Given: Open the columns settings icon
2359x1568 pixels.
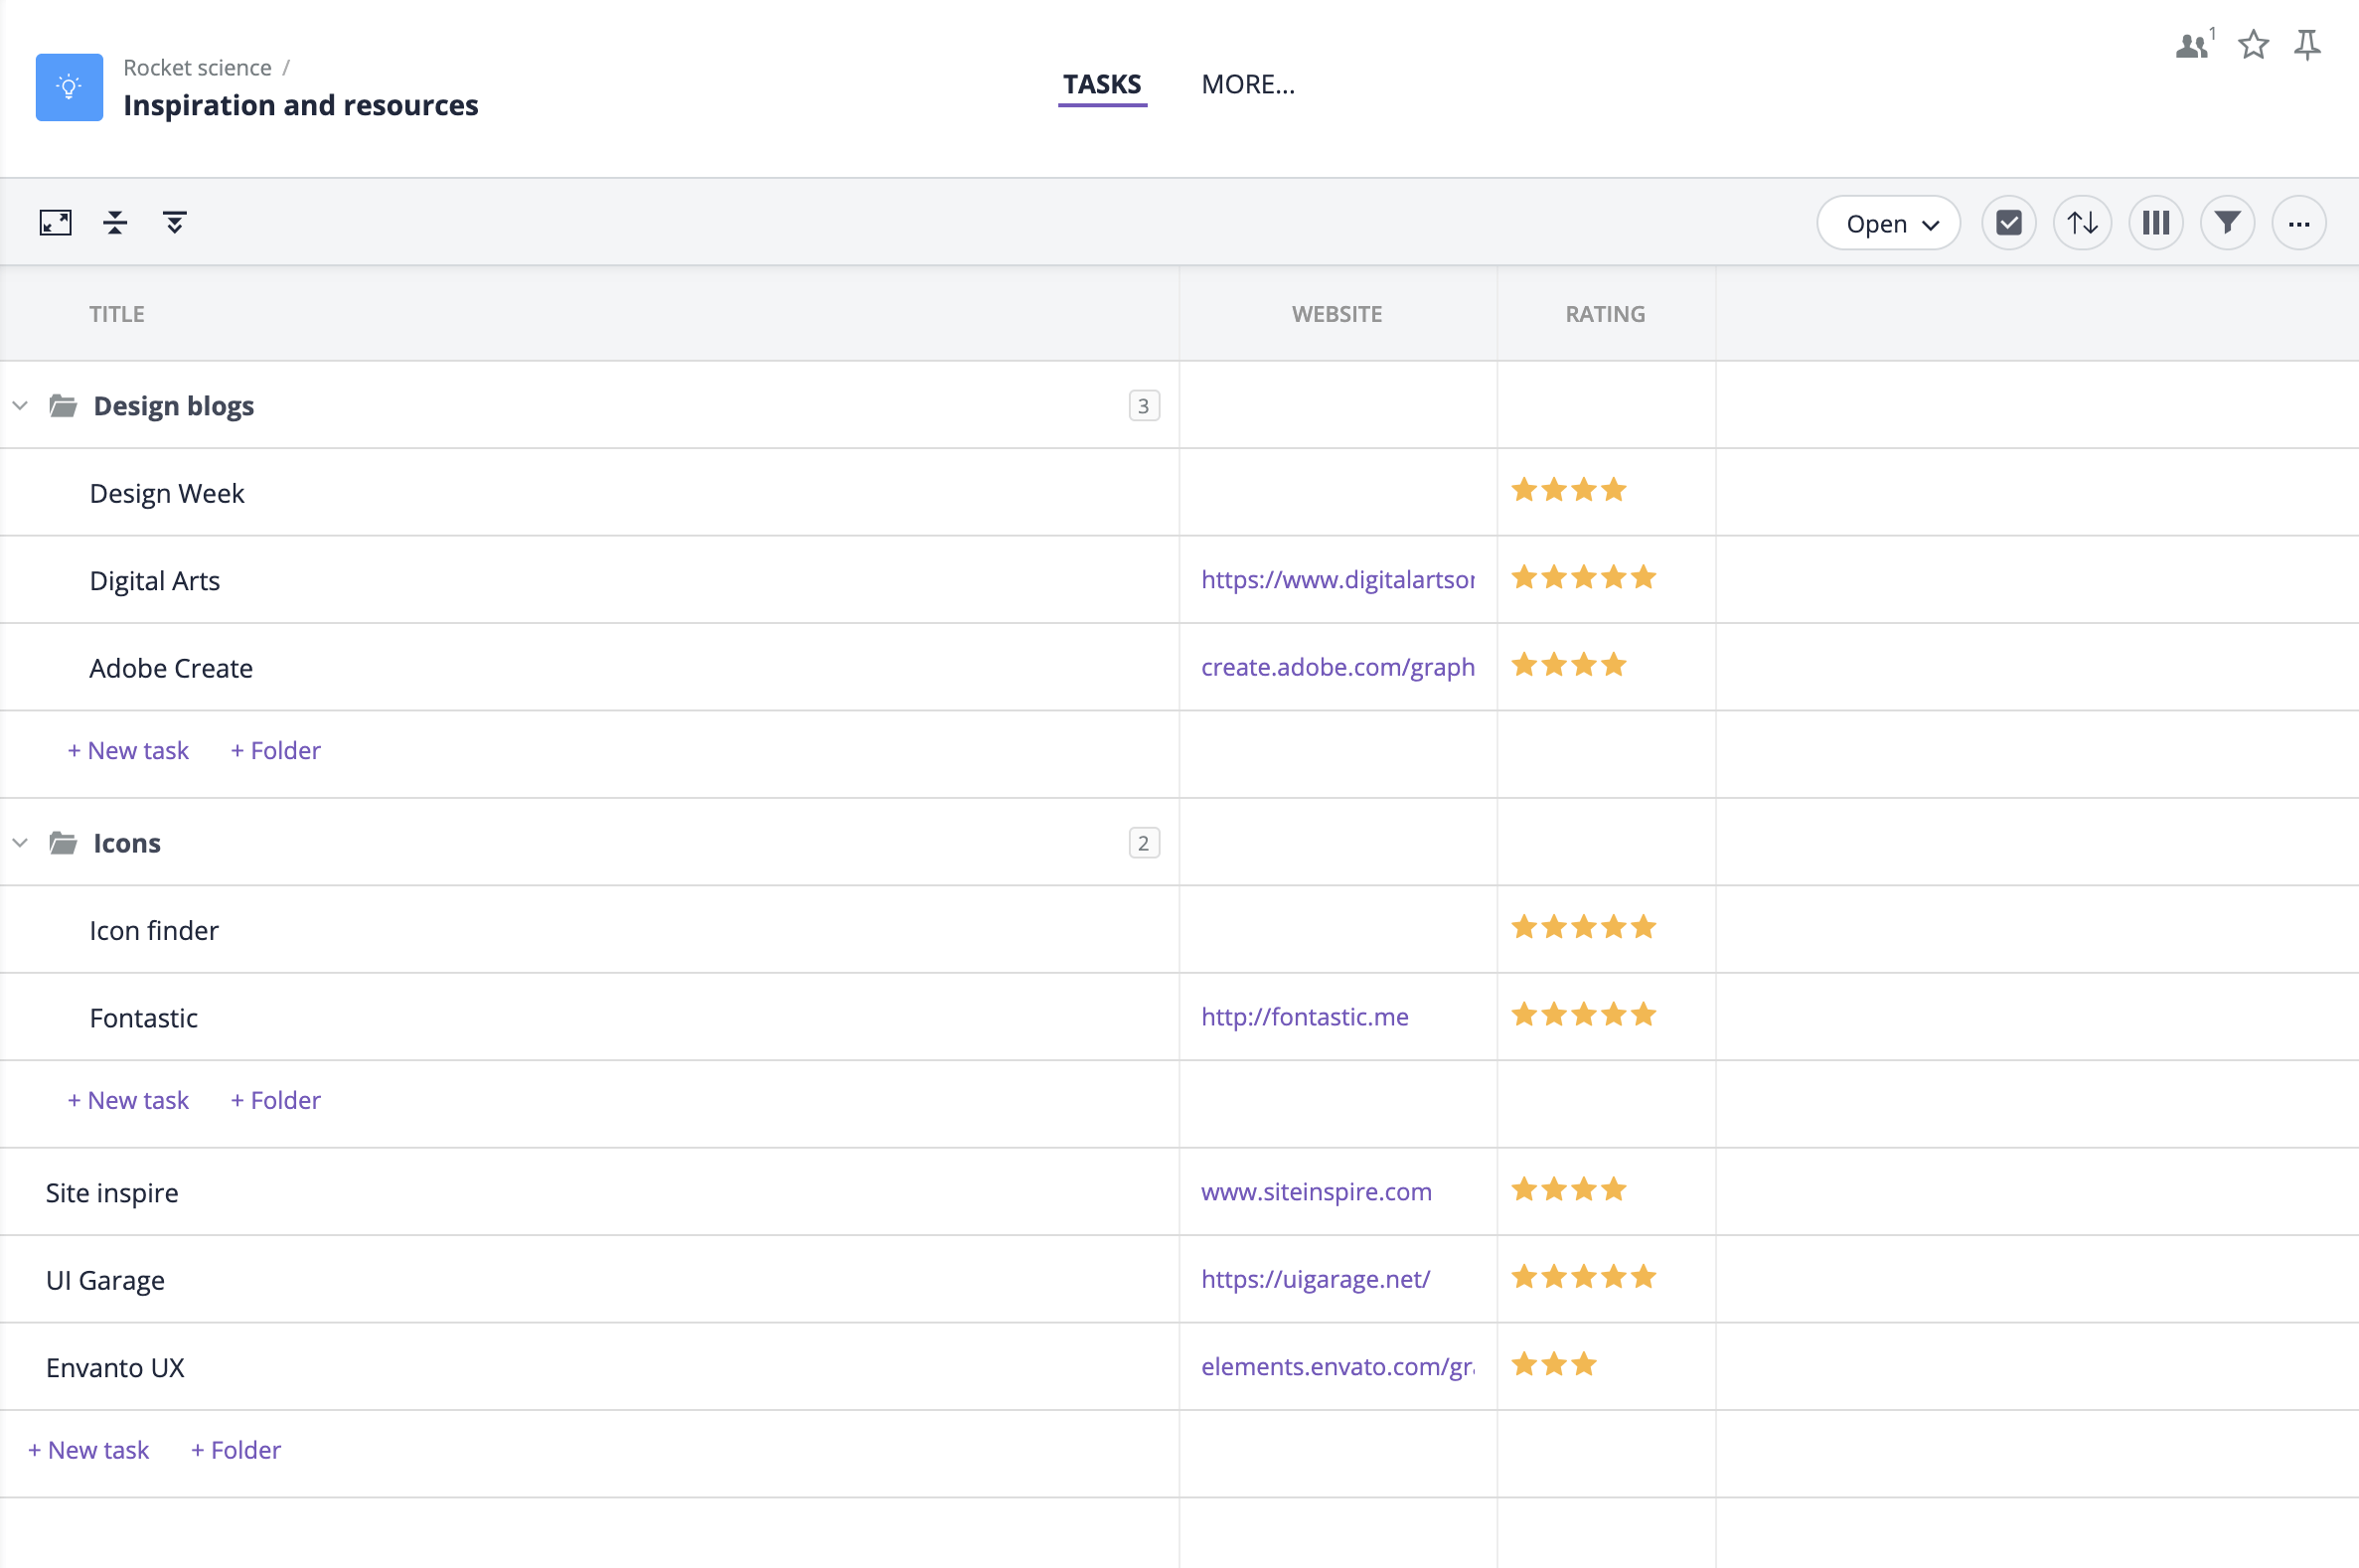Looking at the screenshot, I should point(2156,223).
